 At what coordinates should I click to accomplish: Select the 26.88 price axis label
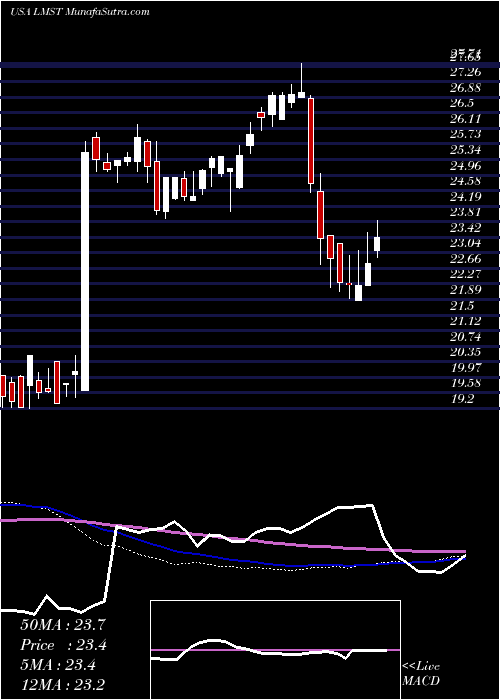point(465,88)
